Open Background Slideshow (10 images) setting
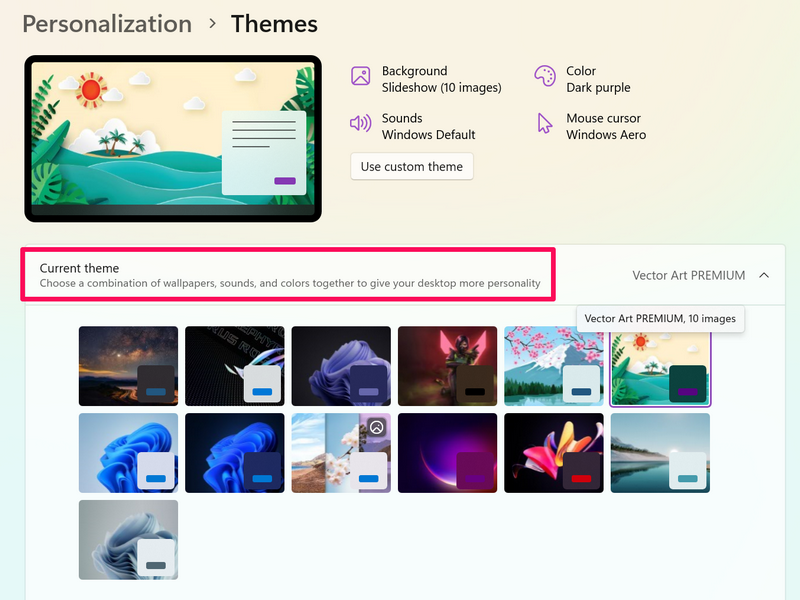800x600 pixels. point(441,79)
